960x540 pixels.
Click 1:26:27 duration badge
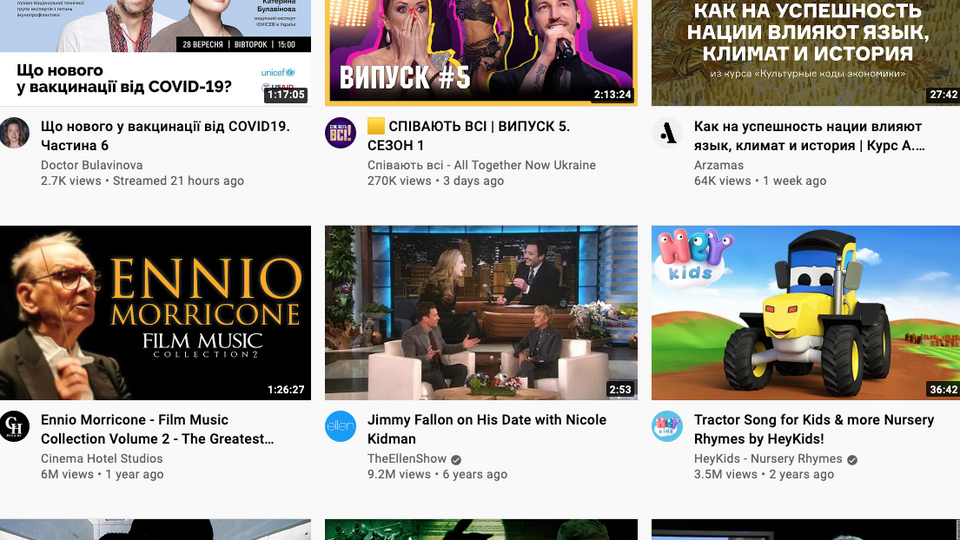click(x=286, y=389)
